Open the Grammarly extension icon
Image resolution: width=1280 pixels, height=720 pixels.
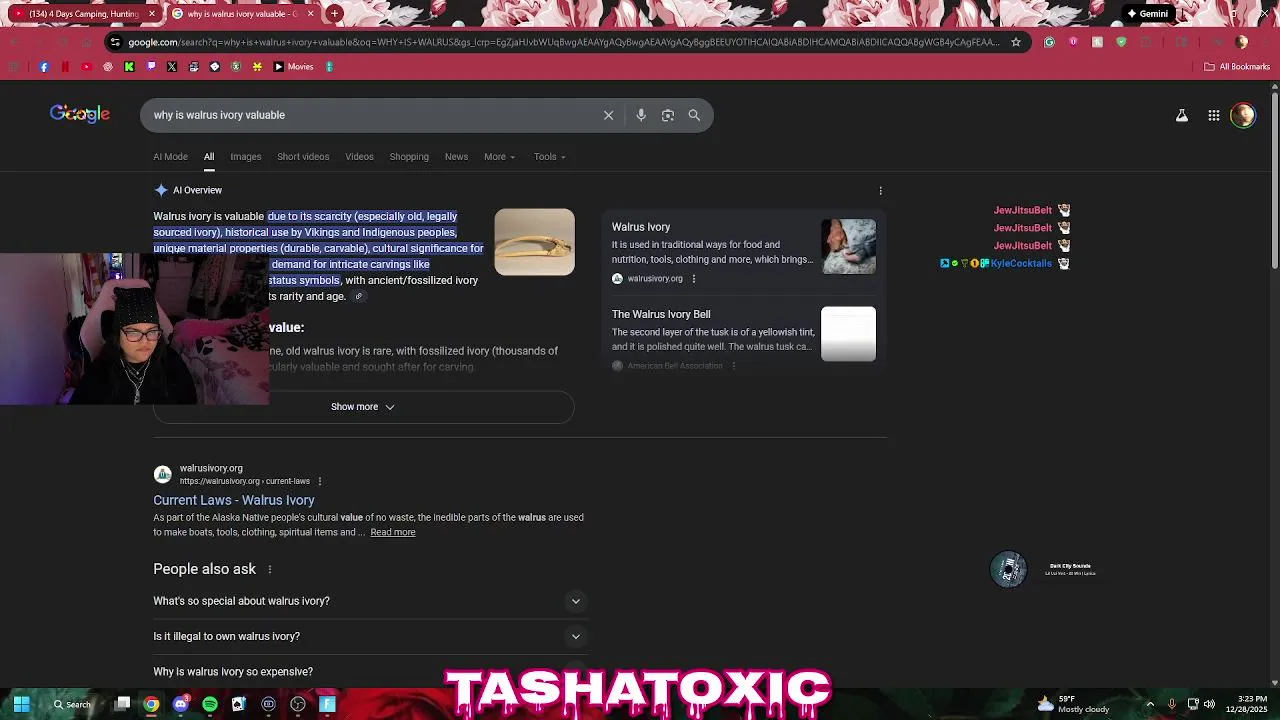1049,42
